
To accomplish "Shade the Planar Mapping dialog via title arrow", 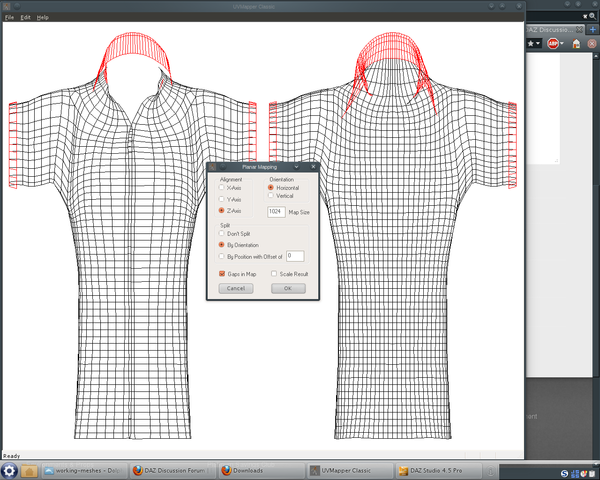I will click(296, 167).
